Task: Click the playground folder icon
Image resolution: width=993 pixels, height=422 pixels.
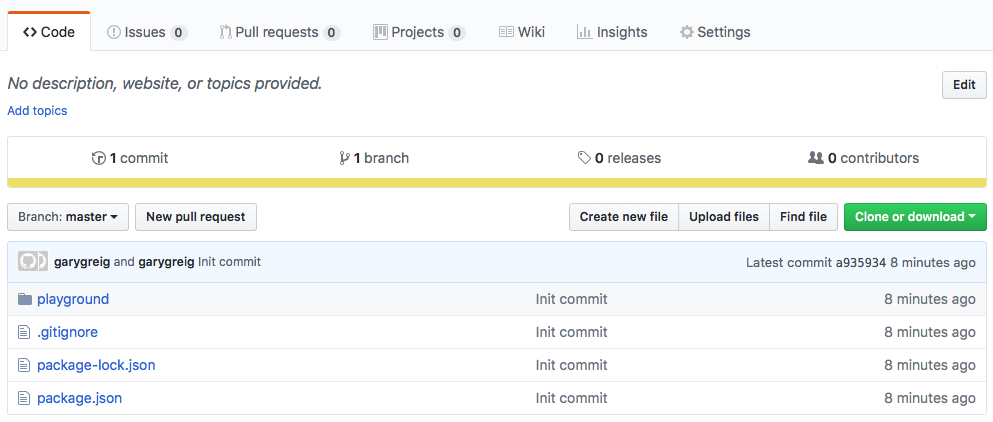Action: point(25,299)
